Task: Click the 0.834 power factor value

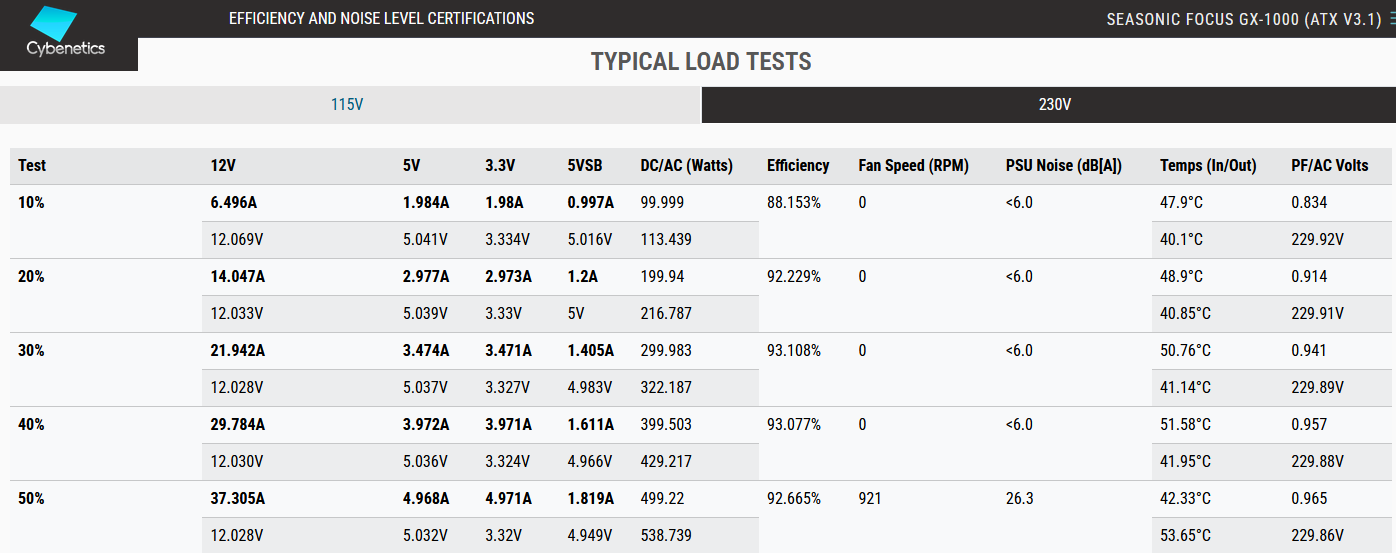Action: (x=1309, y=203)
